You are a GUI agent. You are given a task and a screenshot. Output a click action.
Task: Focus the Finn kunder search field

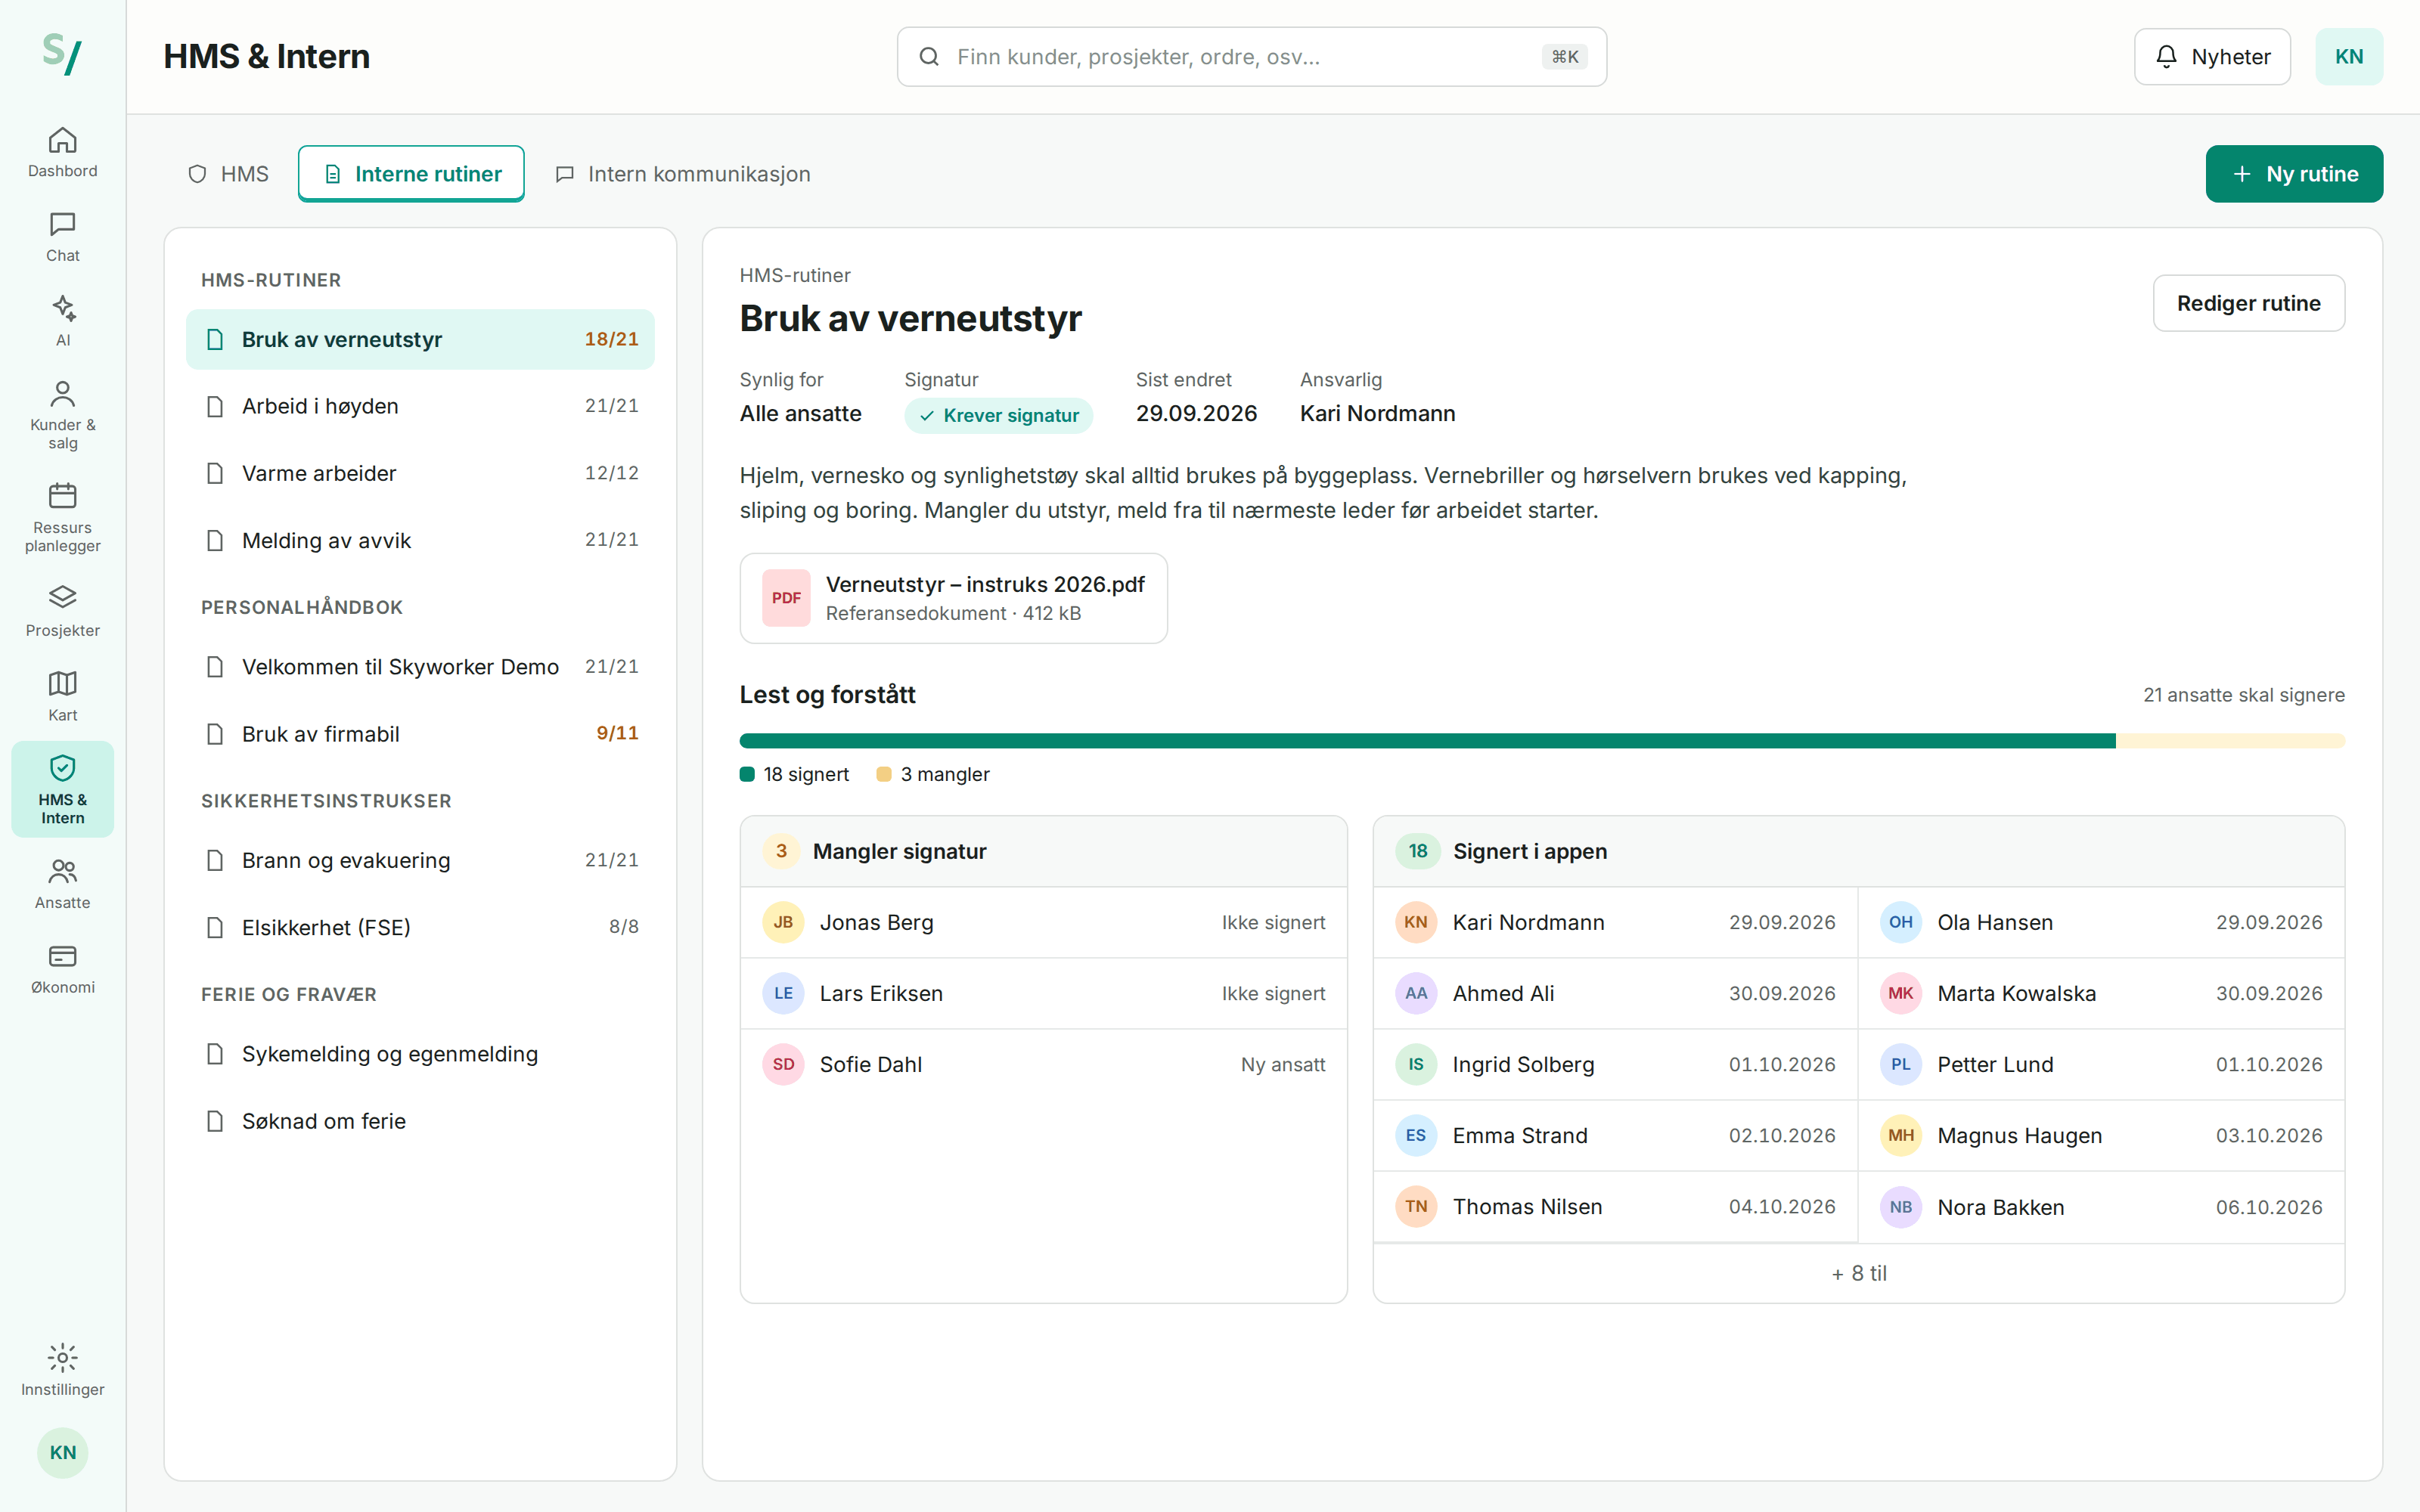click(1251, 57)
